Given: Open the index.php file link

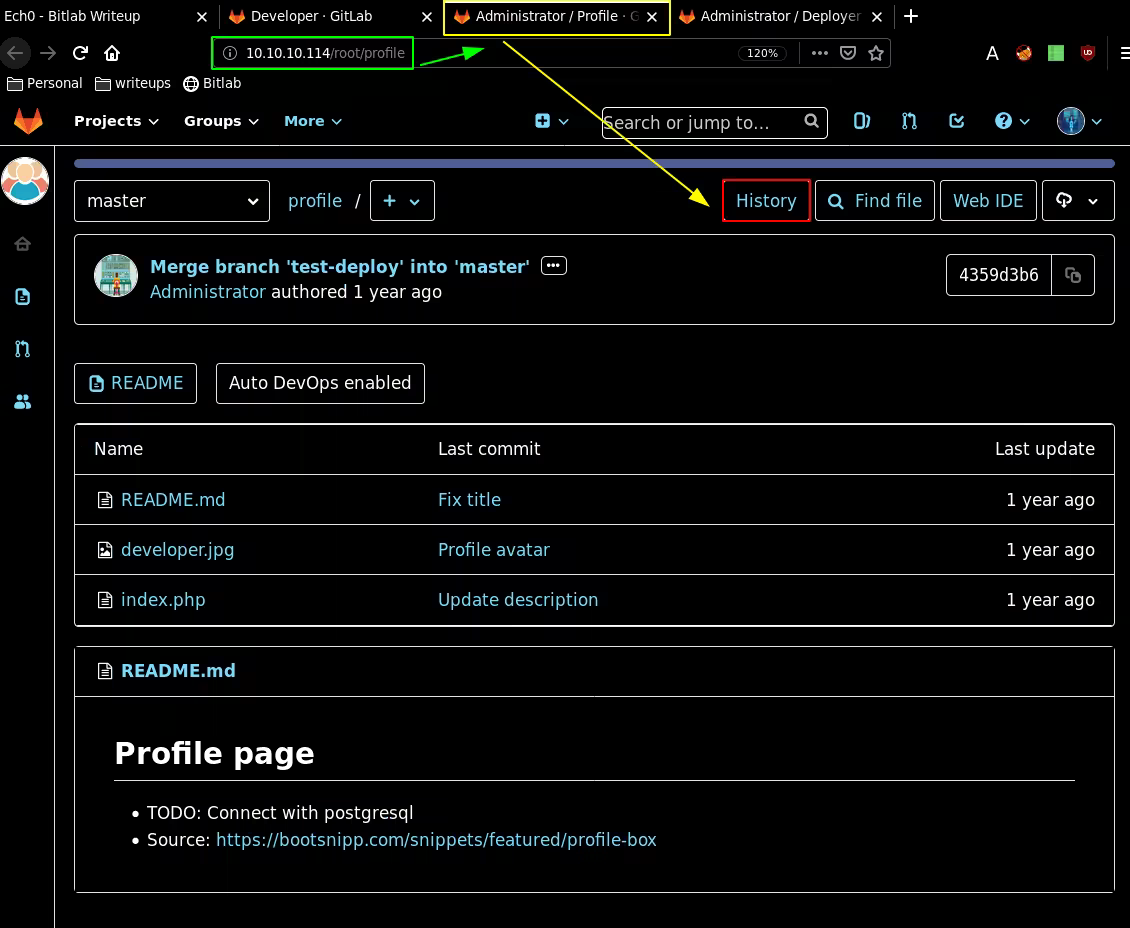Looking at the screenshot, I should [163, 600].
